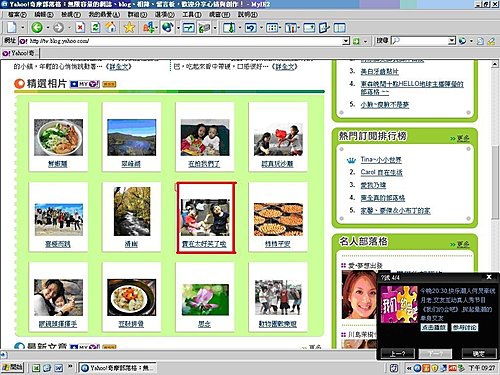Click 更多 link in 名人部落格

click(463, 244)
